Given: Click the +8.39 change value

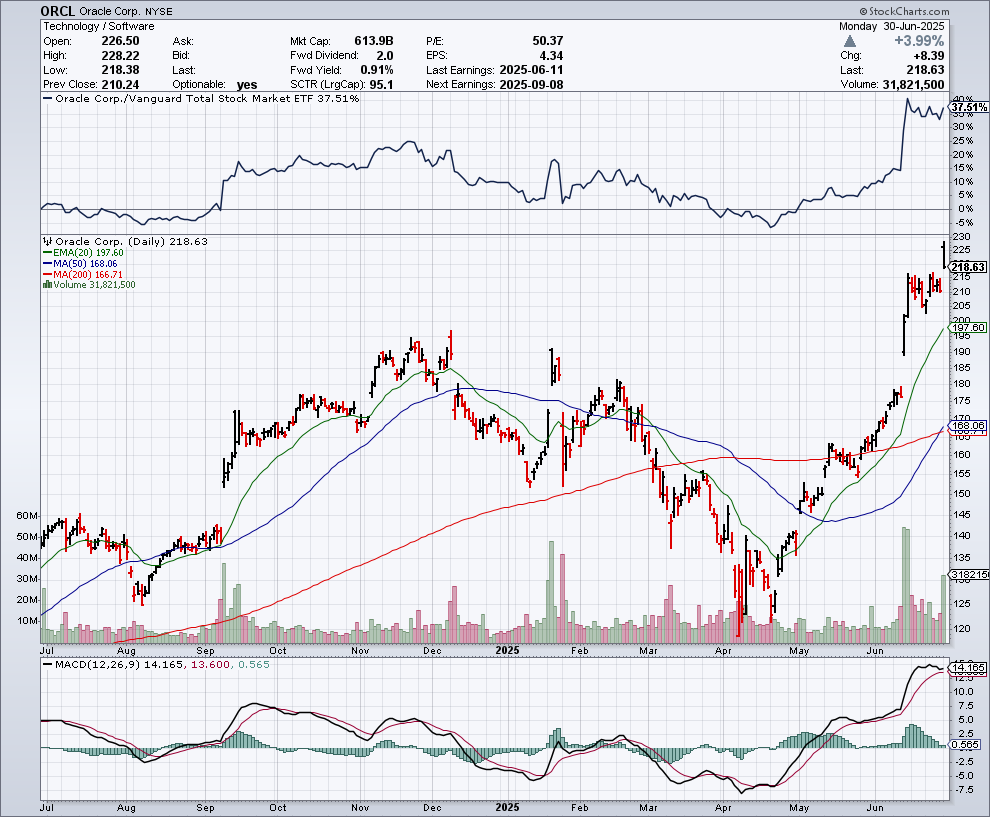Looking at the screenshot, I should 929,56.
